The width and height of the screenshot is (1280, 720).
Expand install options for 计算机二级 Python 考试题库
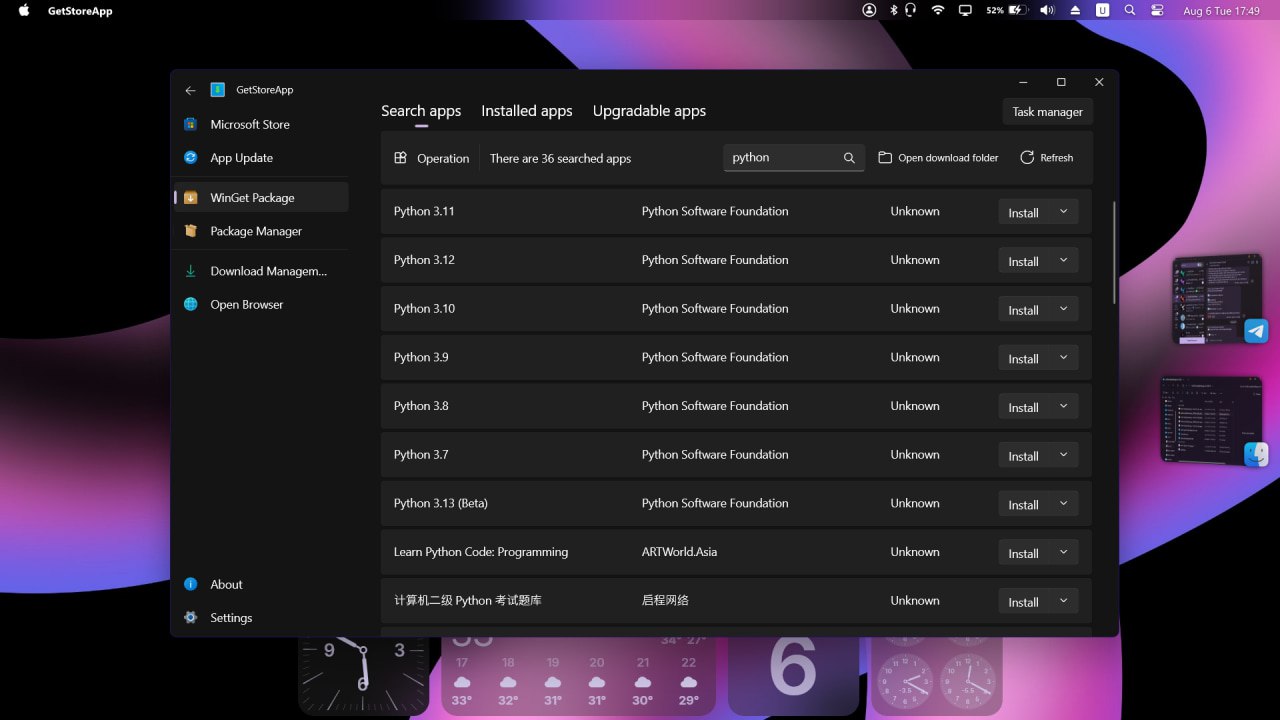[x=1063, y=601]
